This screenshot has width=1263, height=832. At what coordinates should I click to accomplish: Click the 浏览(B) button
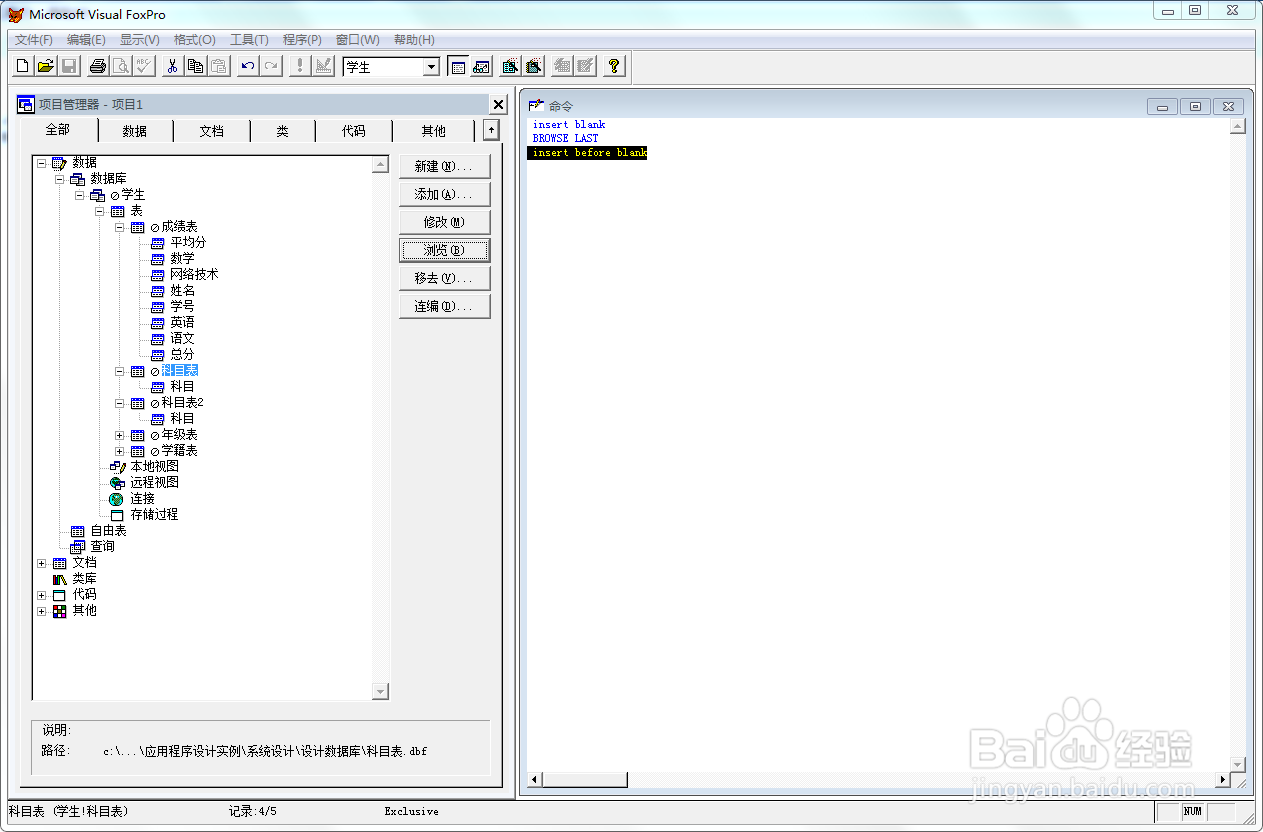(444, 250)
